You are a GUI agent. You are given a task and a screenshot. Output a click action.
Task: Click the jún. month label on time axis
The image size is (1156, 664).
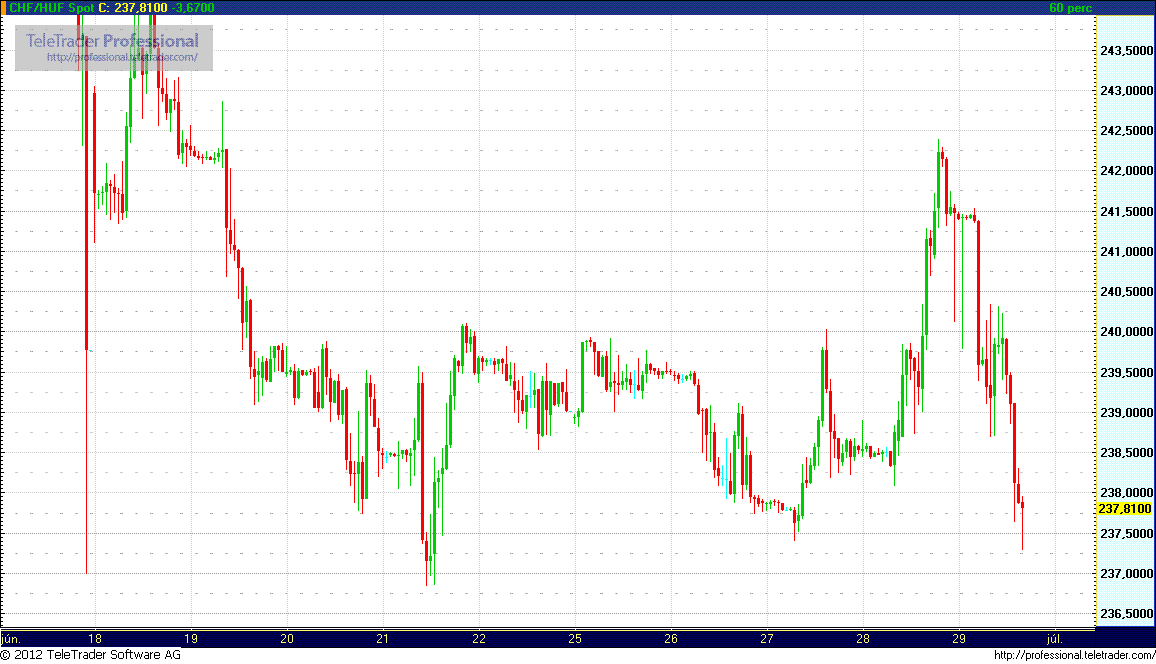click(x=11, y=639)
